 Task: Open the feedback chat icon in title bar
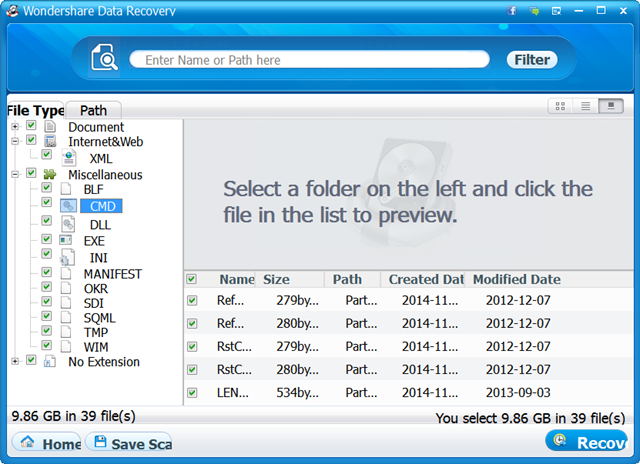point(534,11)
